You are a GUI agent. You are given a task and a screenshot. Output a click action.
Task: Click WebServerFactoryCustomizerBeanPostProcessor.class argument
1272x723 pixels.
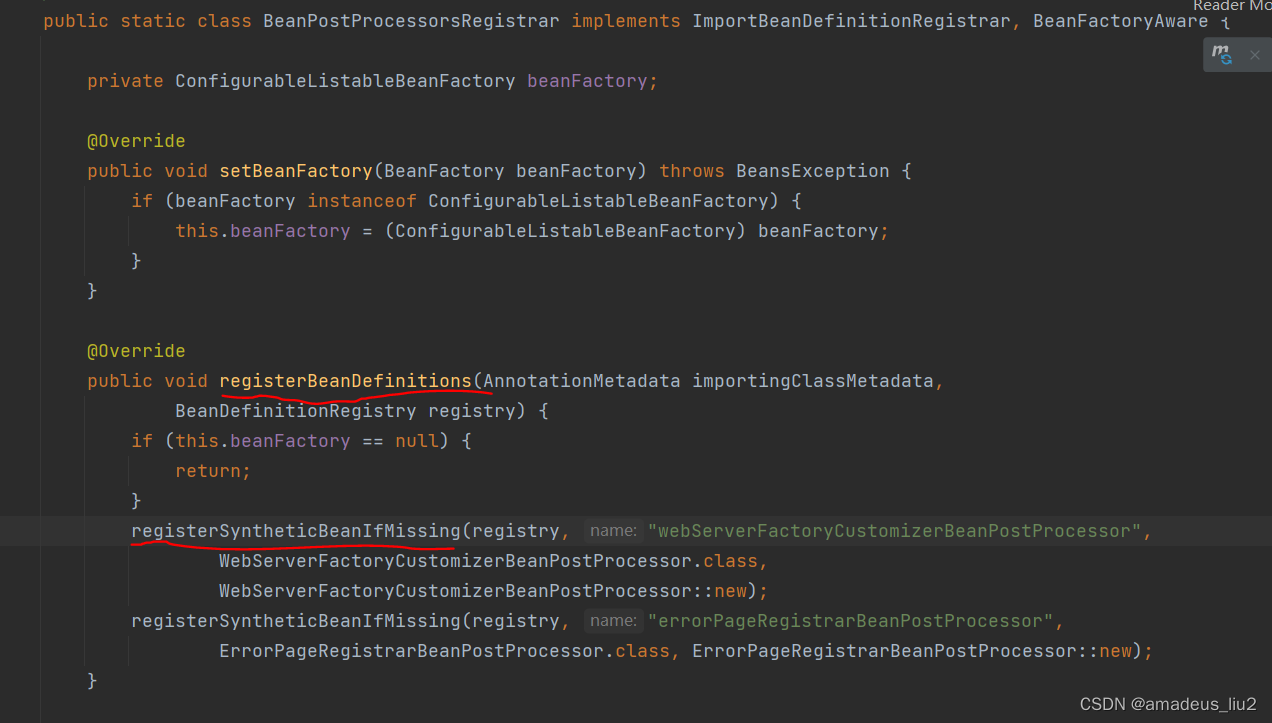(489, 561)
